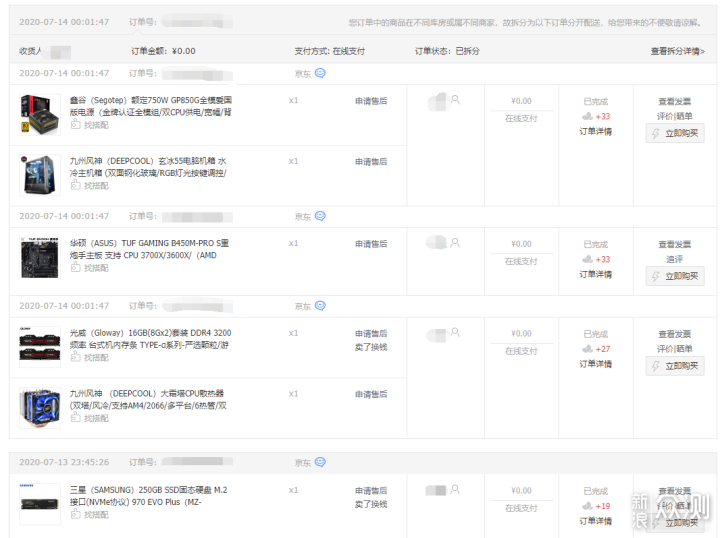The height and width of the screenshot is (538, 720).
Task: Click 申请售后 for Gloway memory
Action: (371, 333)
